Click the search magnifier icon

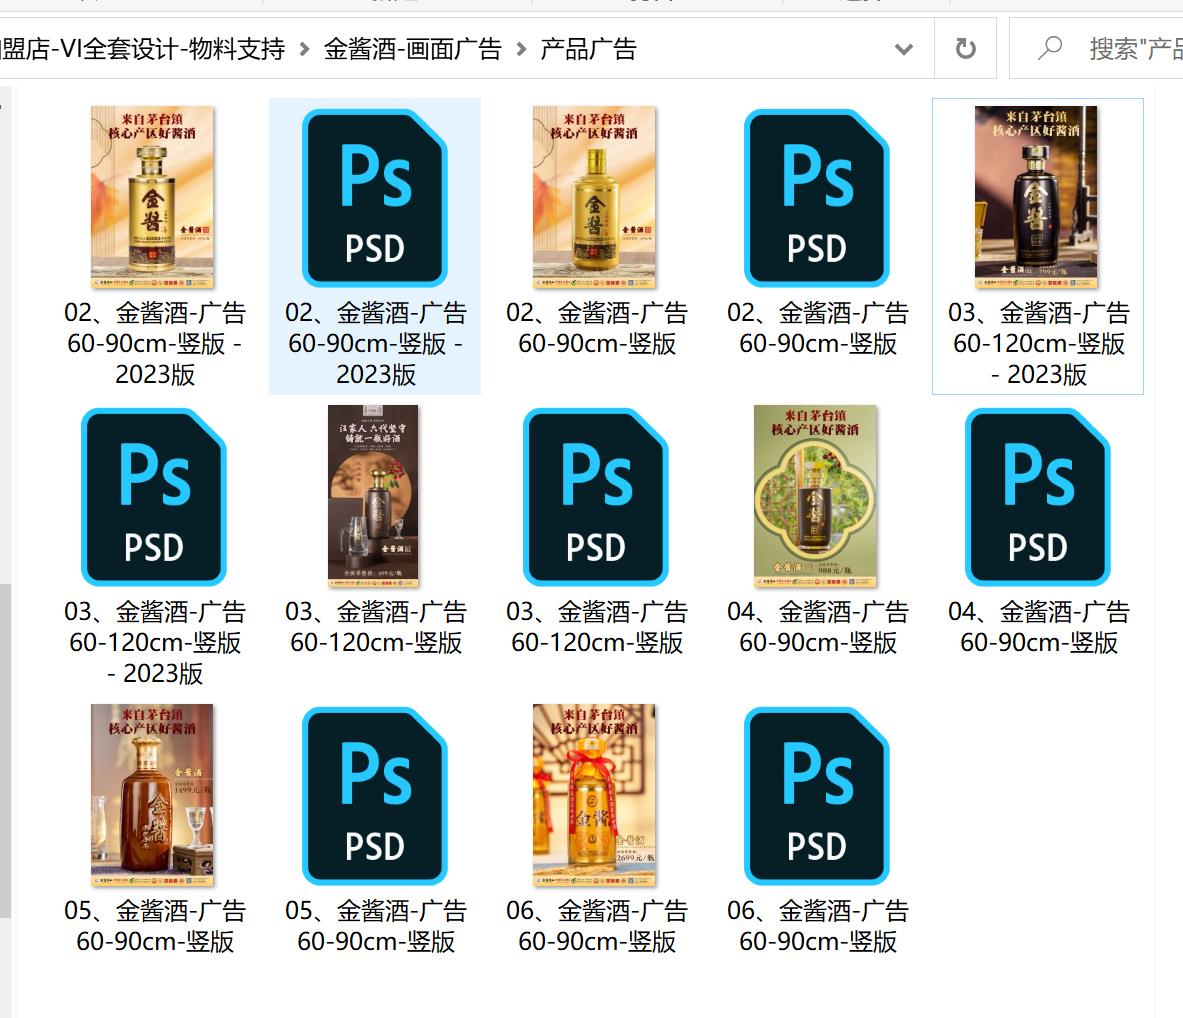1049,48
